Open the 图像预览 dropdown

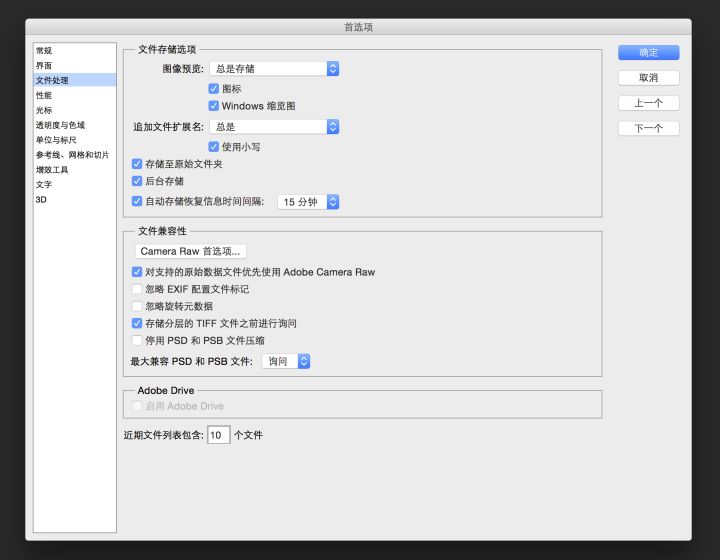pyautogui.click(x=274, y=69)
